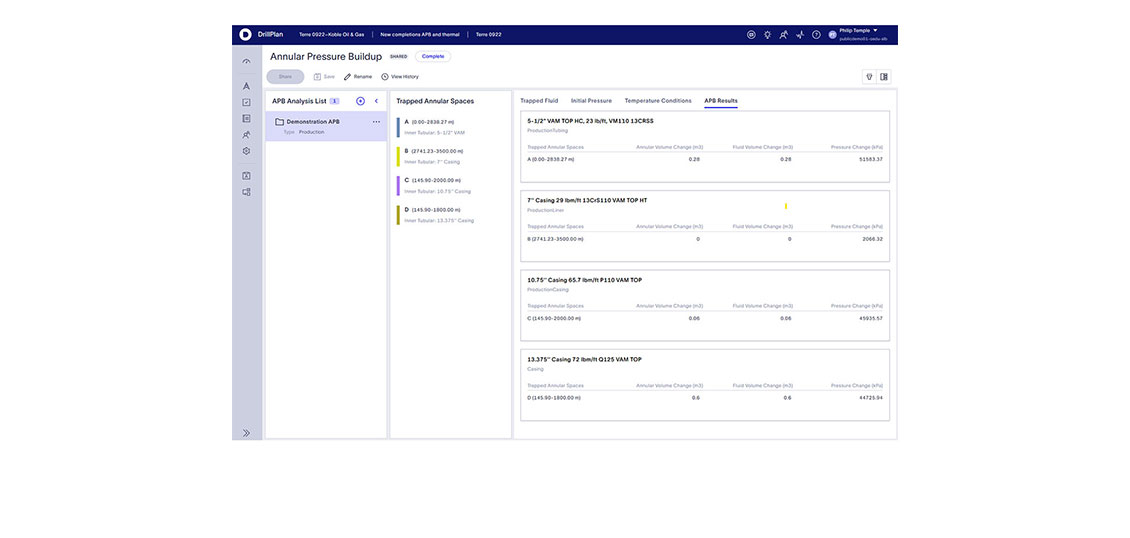Open the lightbulb insights icon in header
The height and width of the screenshot is (538, 1130).
tap(767, 35)
